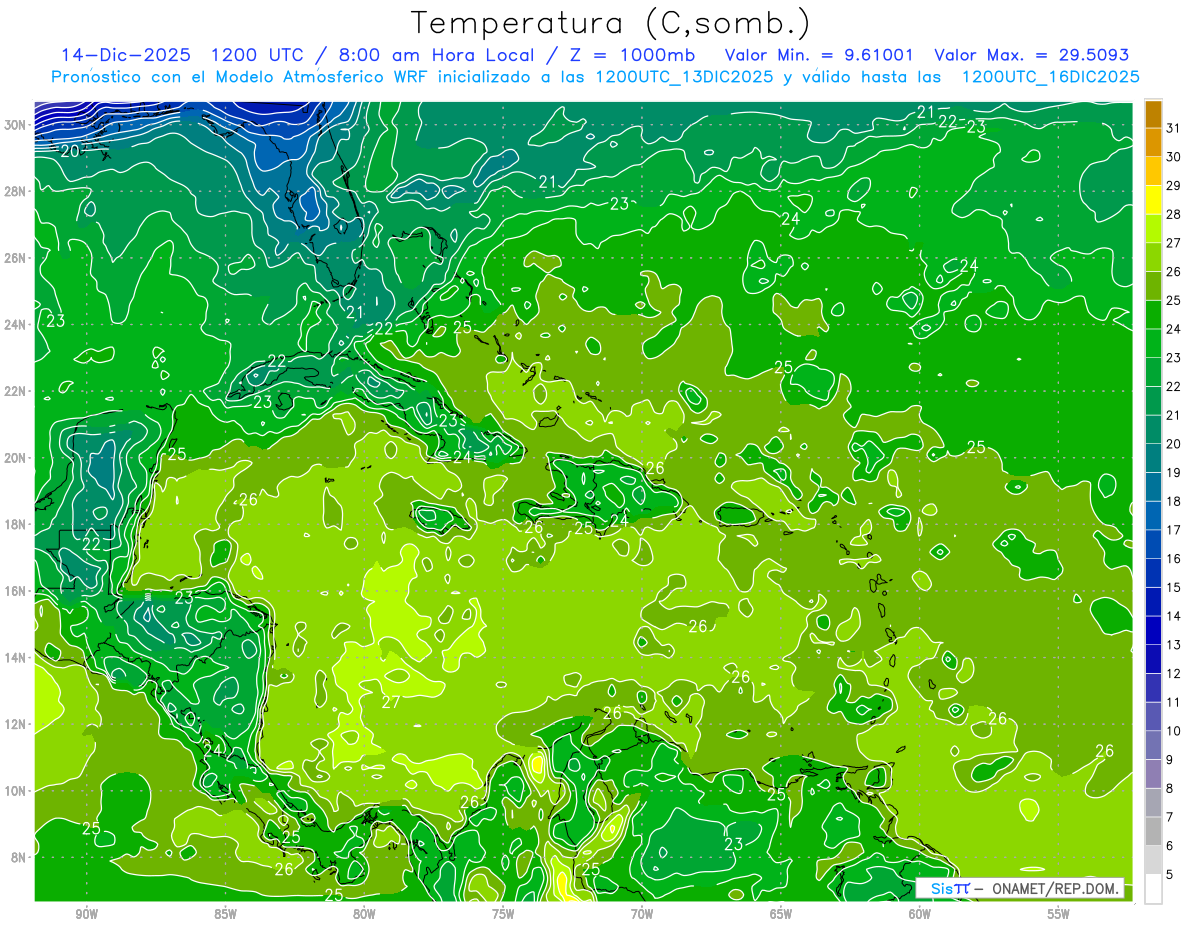Click the '22N' latitude axis label
Image resolution: width=1200 pixels, height=927 pixels.
tap(17, 391)
